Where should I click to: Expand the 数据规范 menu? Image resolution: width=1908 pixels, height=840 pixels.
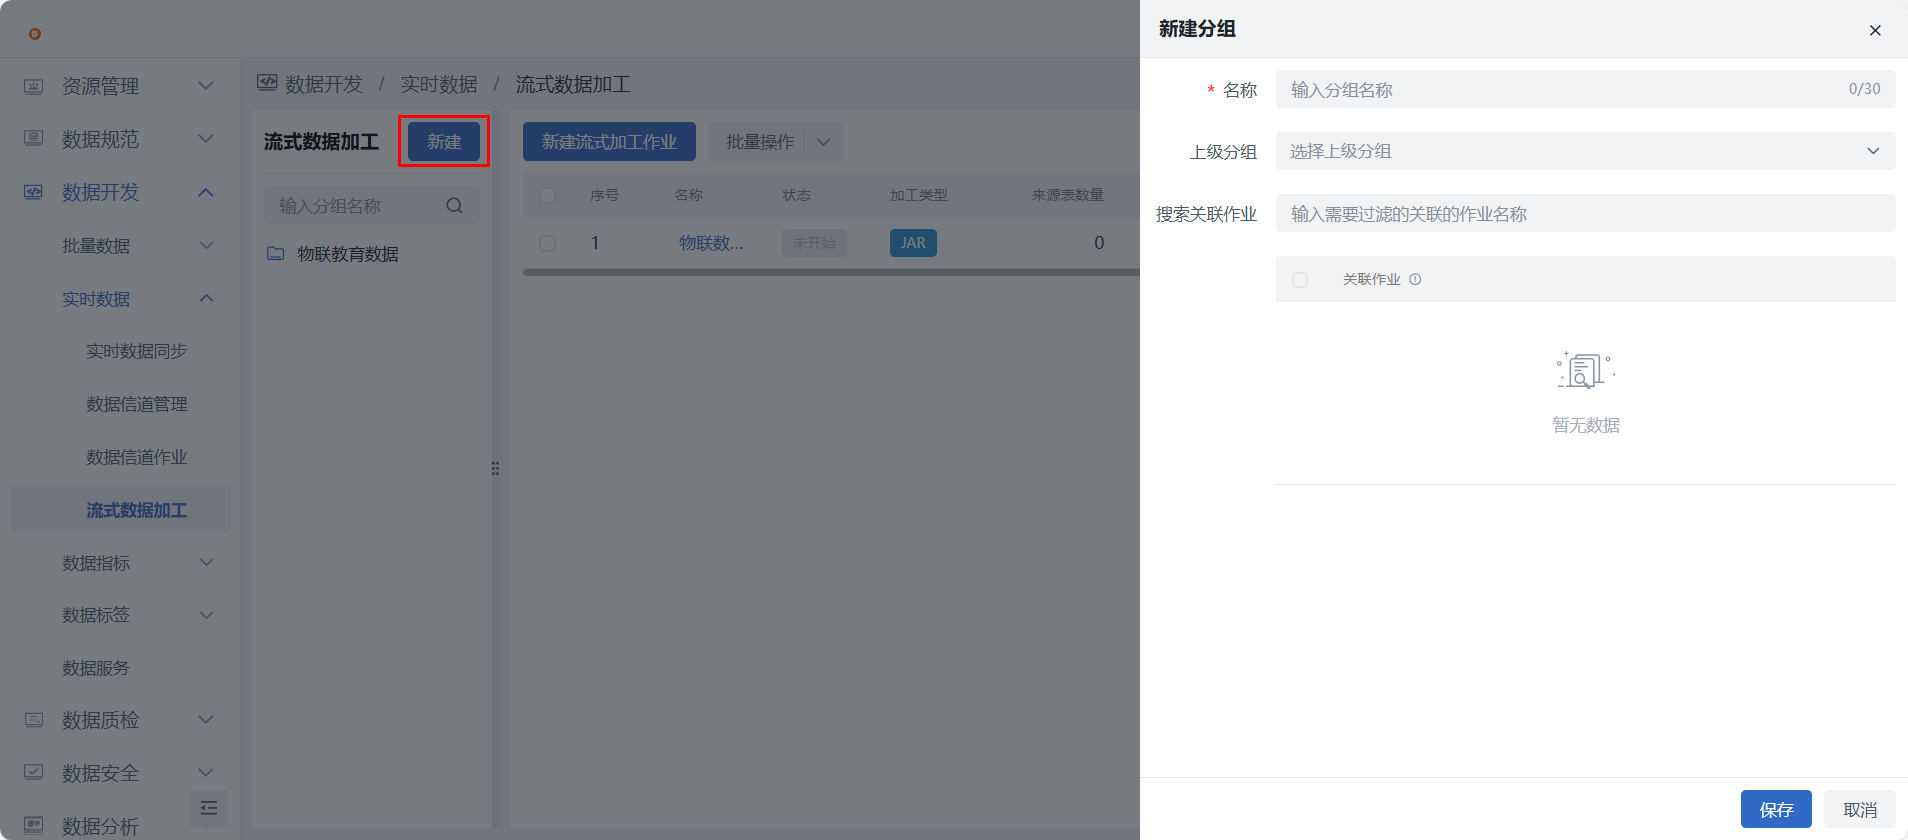(120, 139)
